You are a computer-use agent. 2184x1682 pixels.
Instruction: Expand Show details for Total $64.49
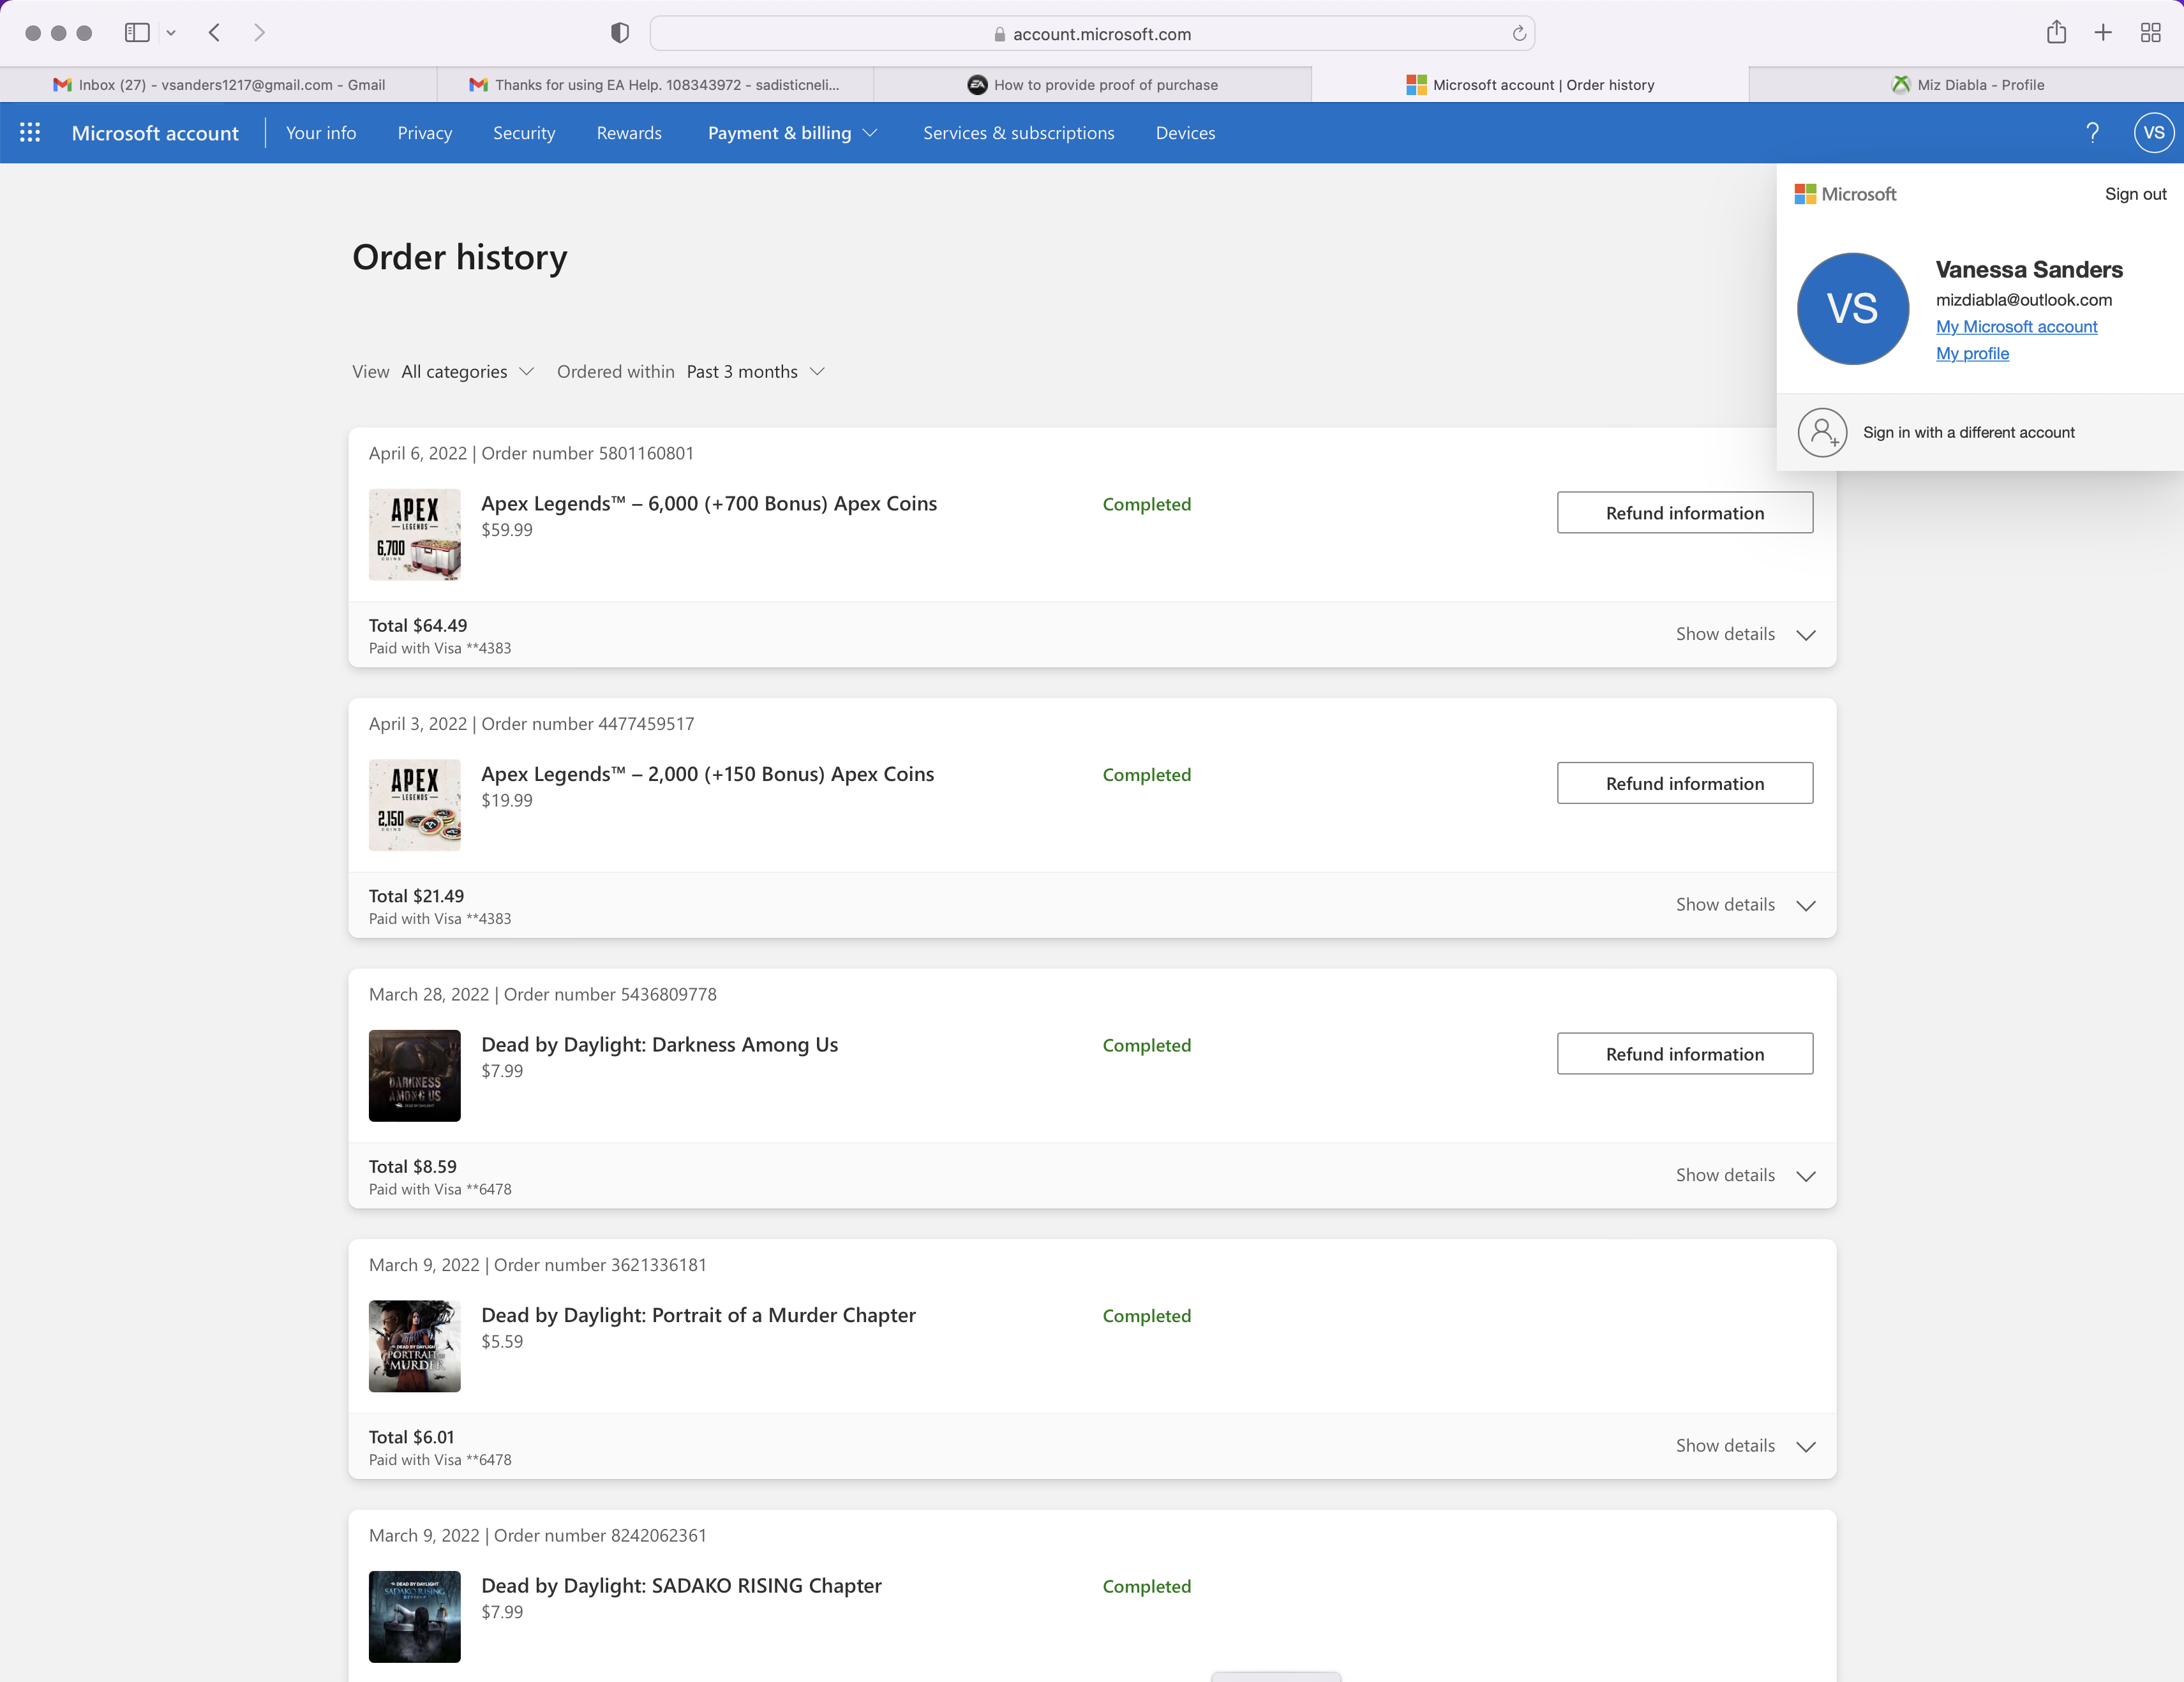tap(1745, 635)
